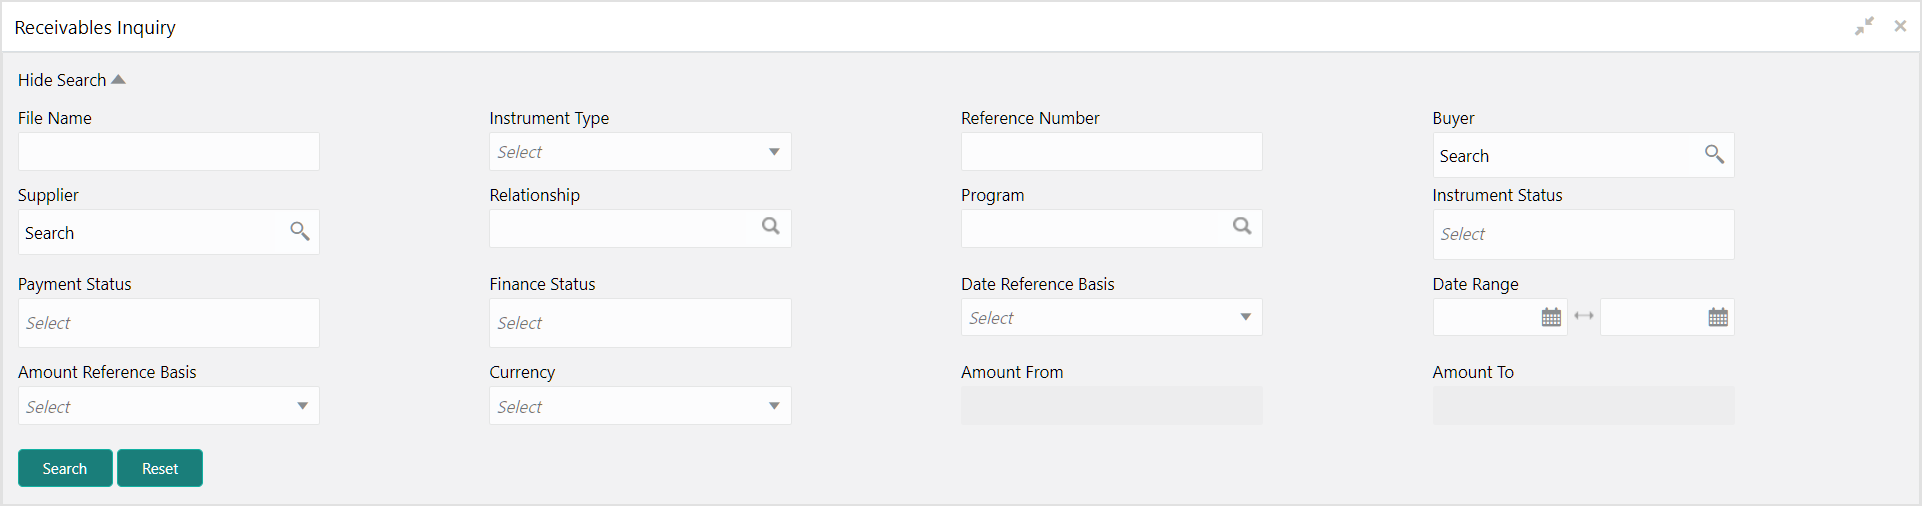1922x506 pixels.
Task: Open the Payment Status multi-select field
Action: [x=168, y=323]
